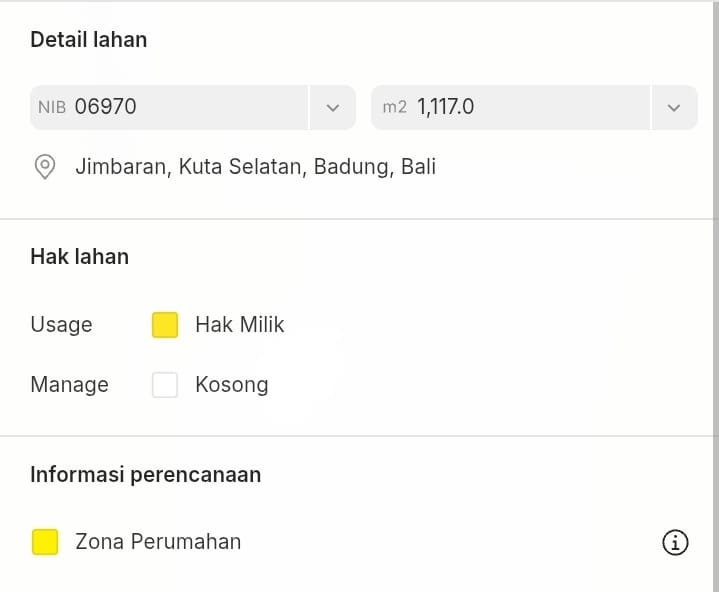Click the yellow Zona Perumahan swatch

pyautogui.click(x=45, y=542)
